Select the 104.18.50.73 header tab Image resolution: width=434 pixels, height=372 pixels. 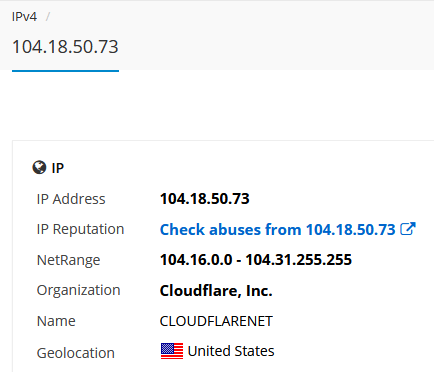click(x=65, y=47)
